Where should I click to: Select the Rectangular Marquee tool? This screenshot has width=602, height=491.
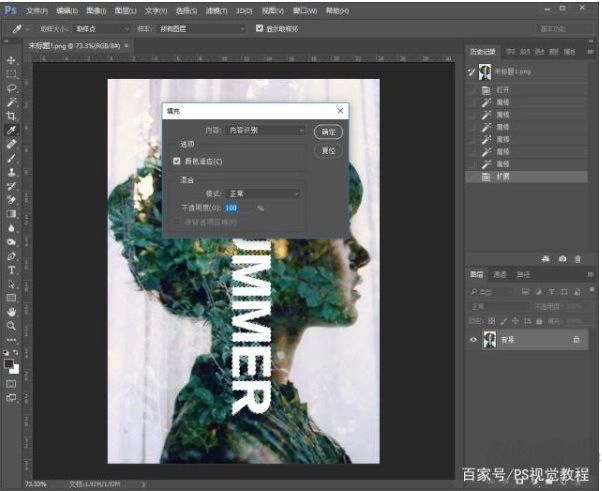coord(11,74)
